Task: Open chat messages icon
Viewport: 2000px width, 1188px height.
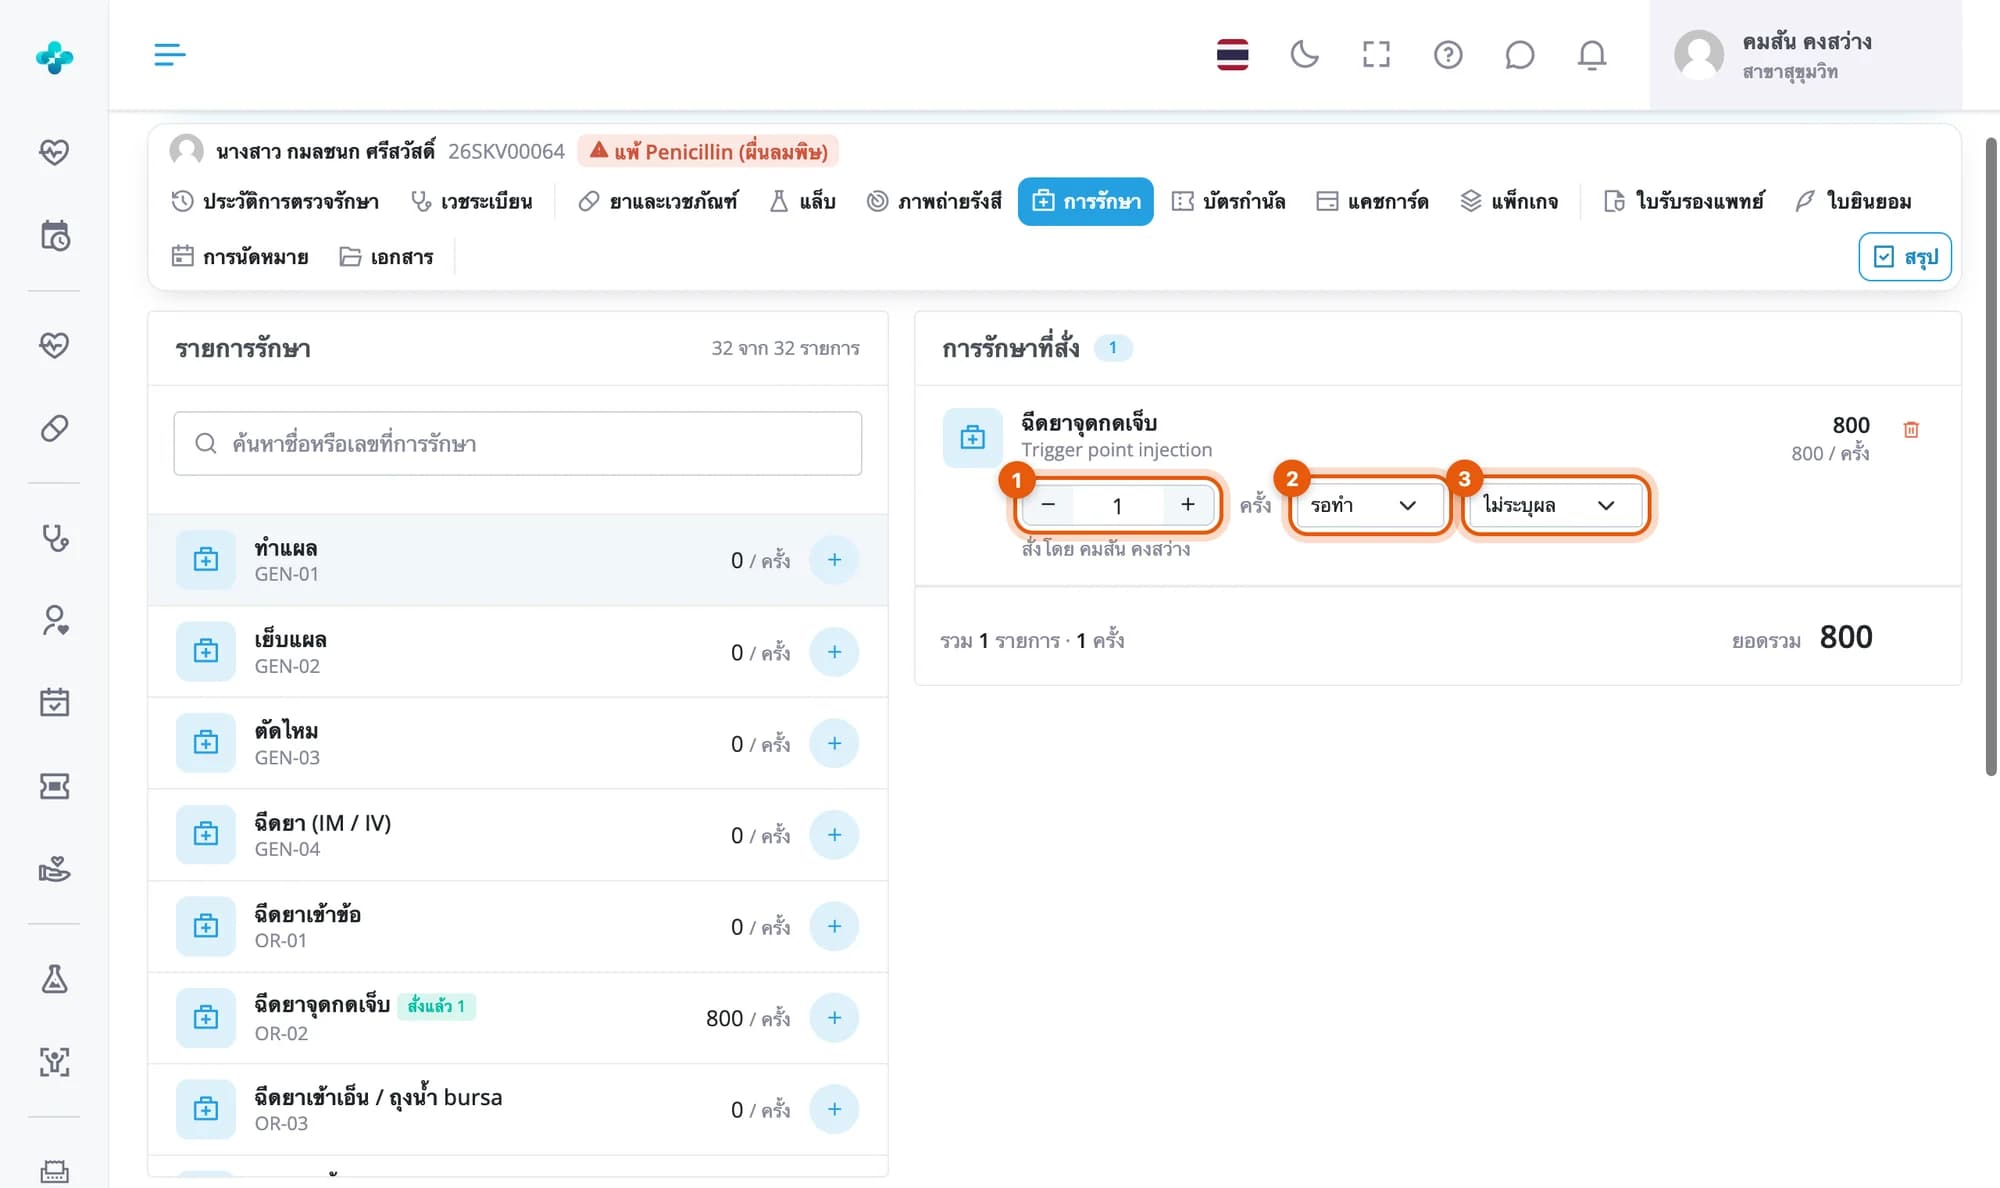Action: [1519, 54]
